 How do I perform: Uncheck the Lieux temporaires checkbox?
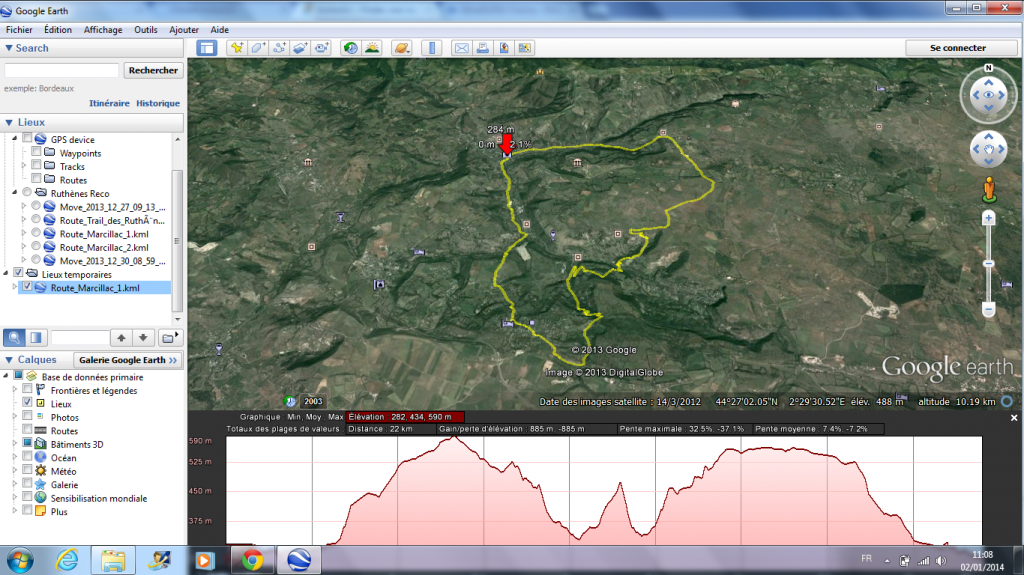pyautogui.click(x=18, y=273)
